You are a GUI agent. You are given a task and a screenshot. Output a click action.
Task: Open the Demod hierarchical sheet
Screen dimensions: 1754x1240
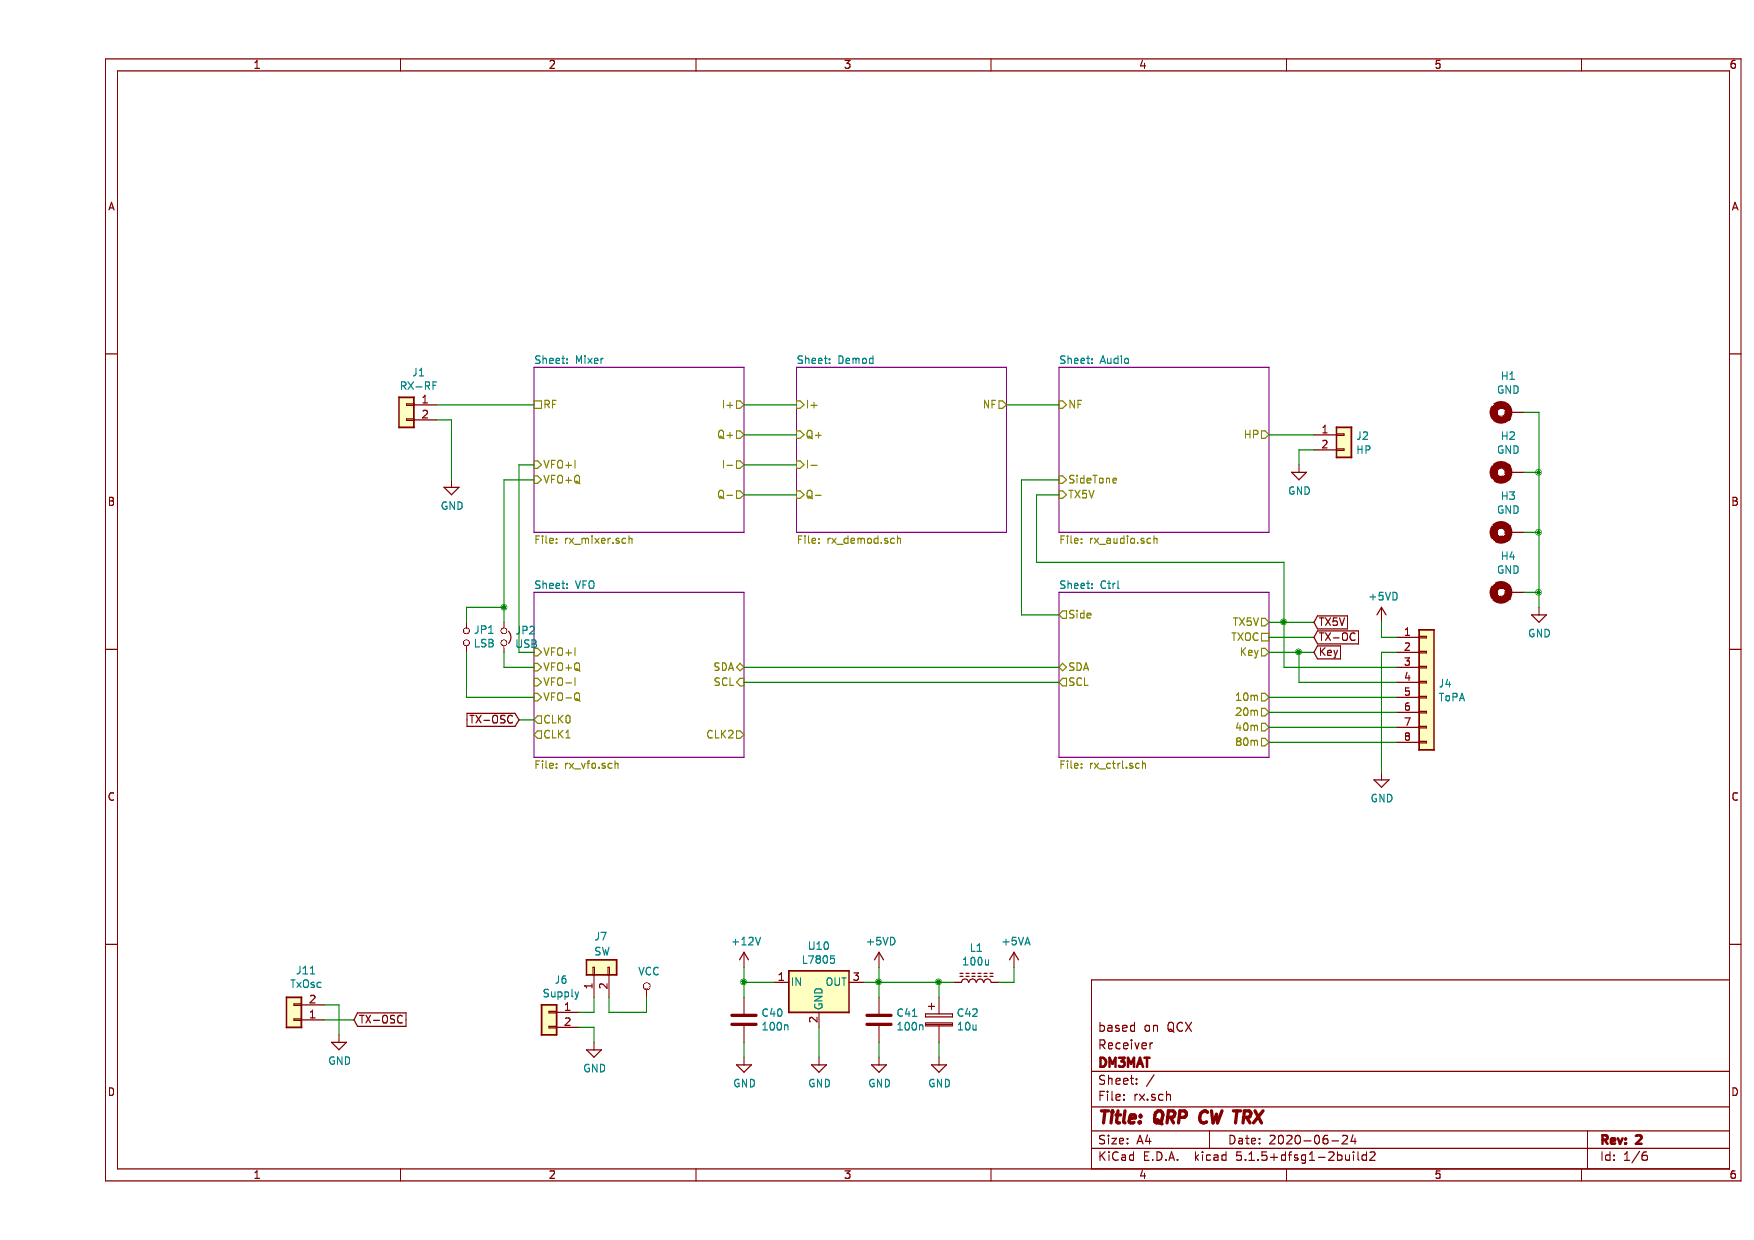[x=901, y=450]
